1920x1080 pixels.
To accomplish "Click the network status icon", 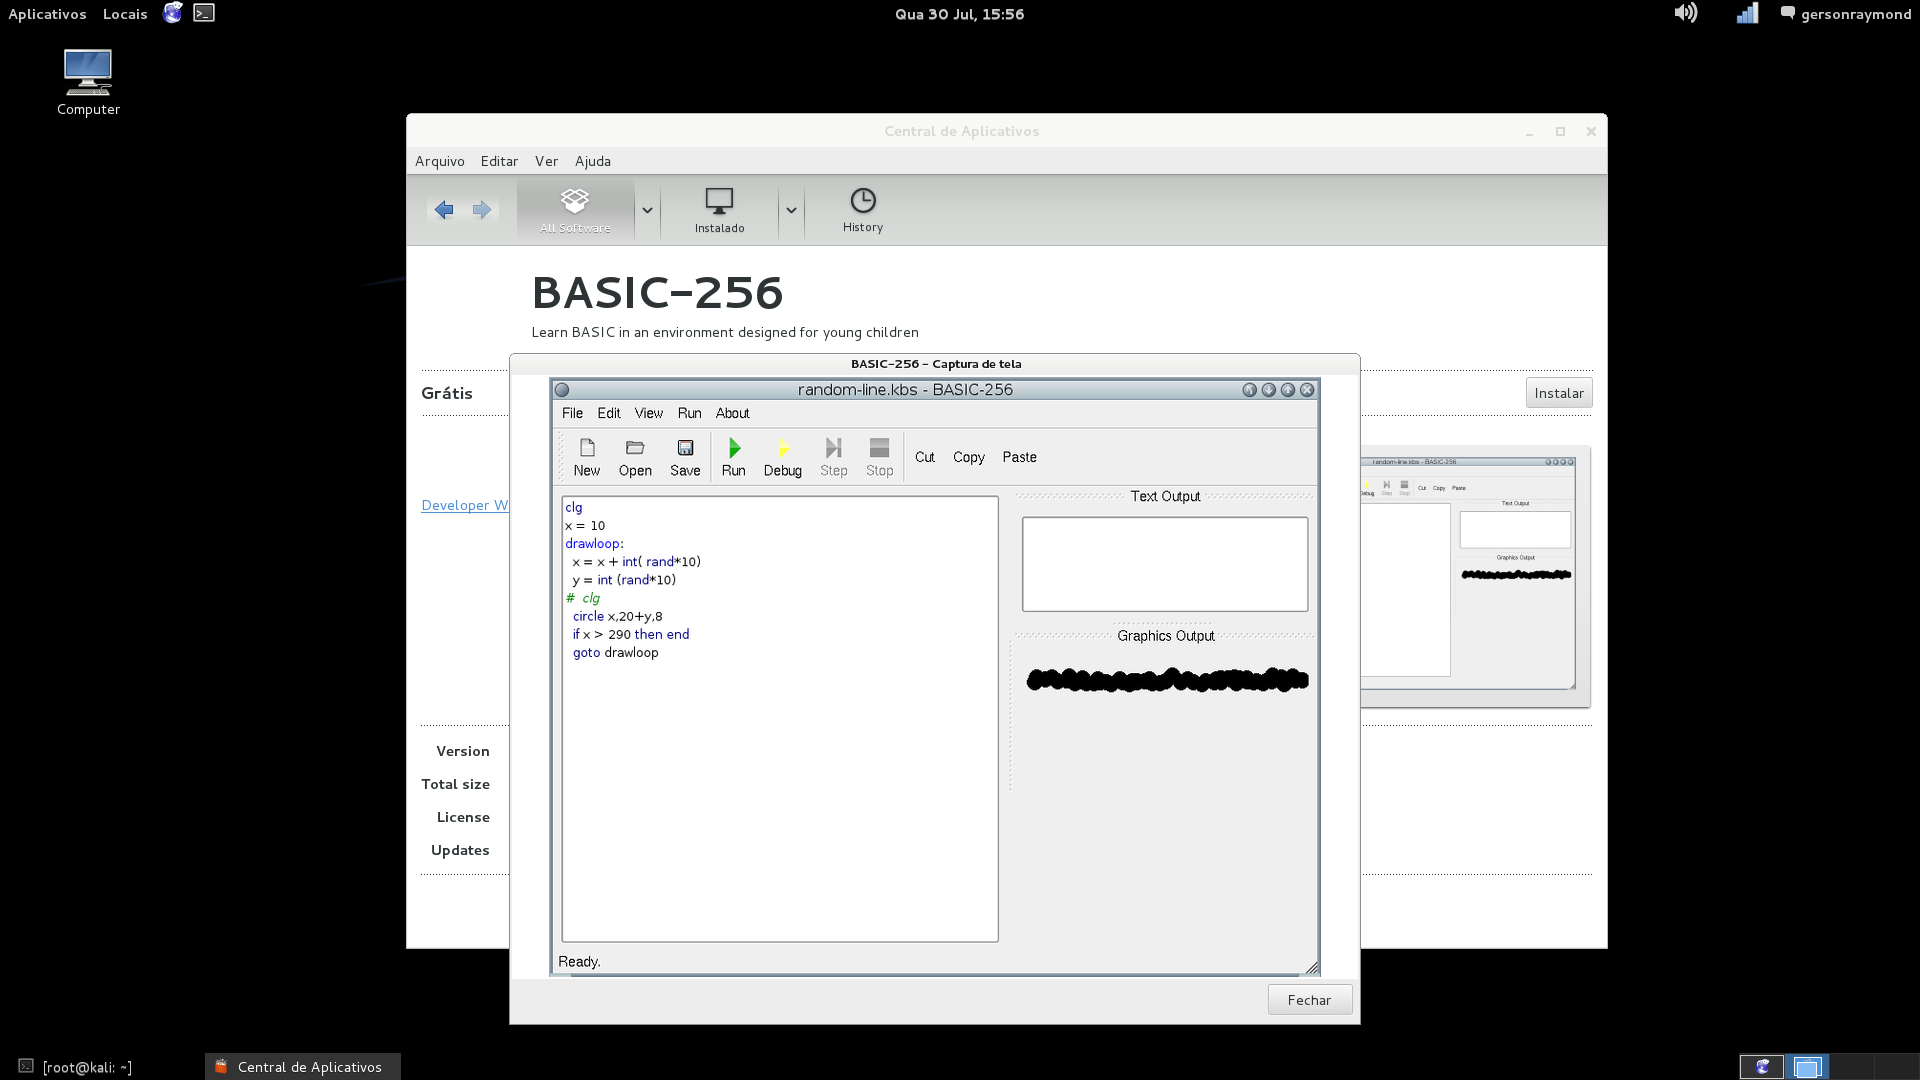I will (x=1747, y=13).
